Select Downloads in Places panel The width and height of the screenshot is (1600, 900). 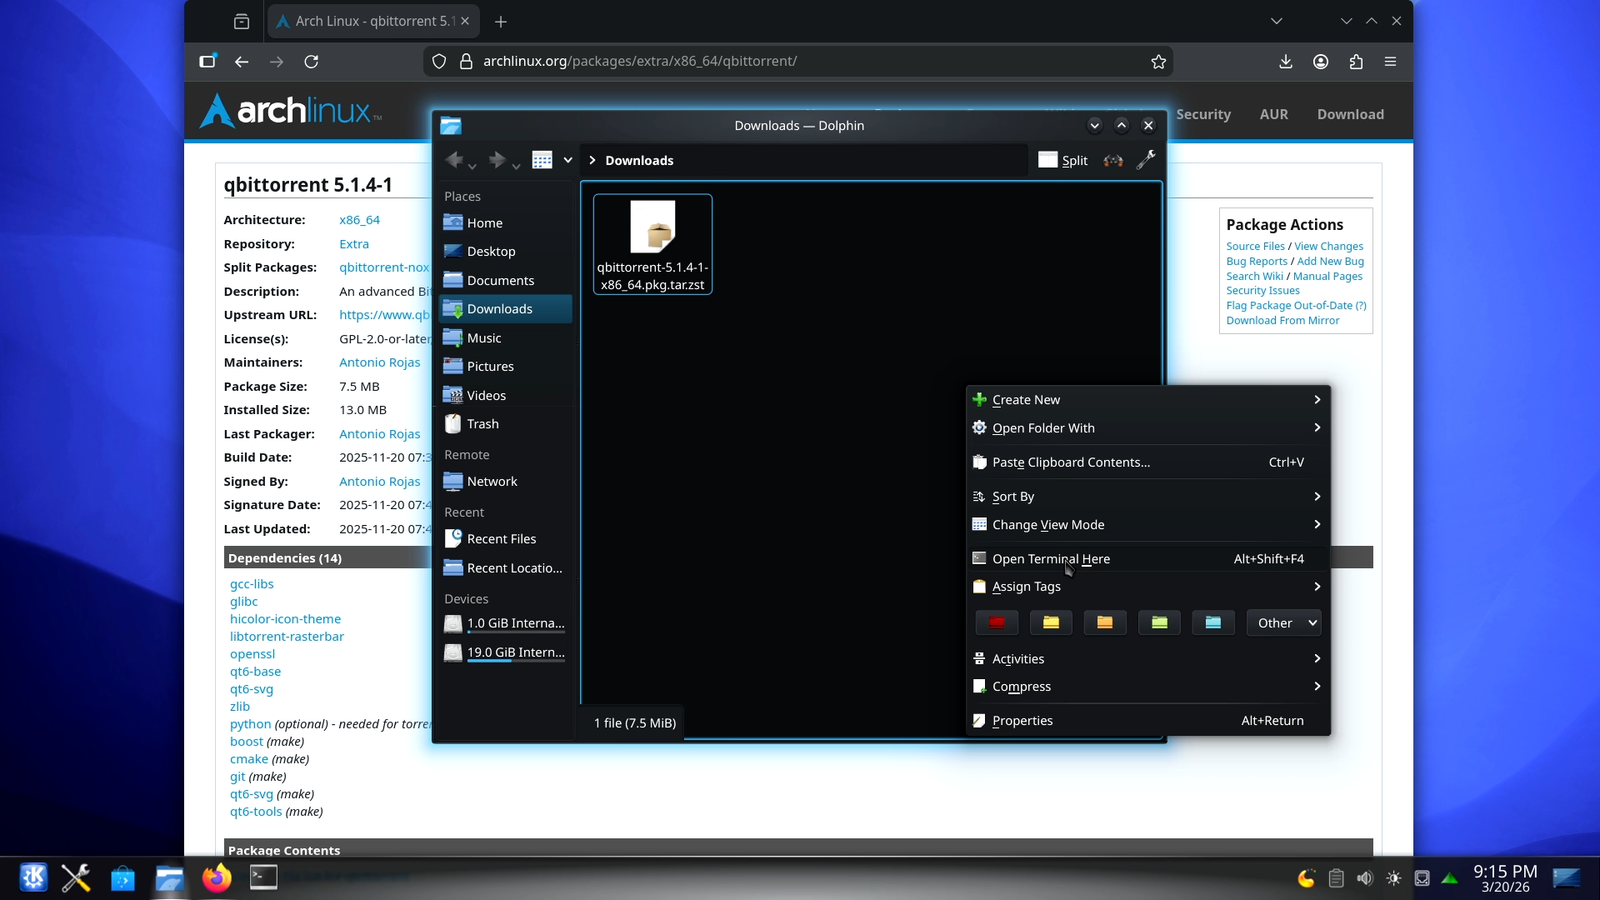(x=507, y=309)
